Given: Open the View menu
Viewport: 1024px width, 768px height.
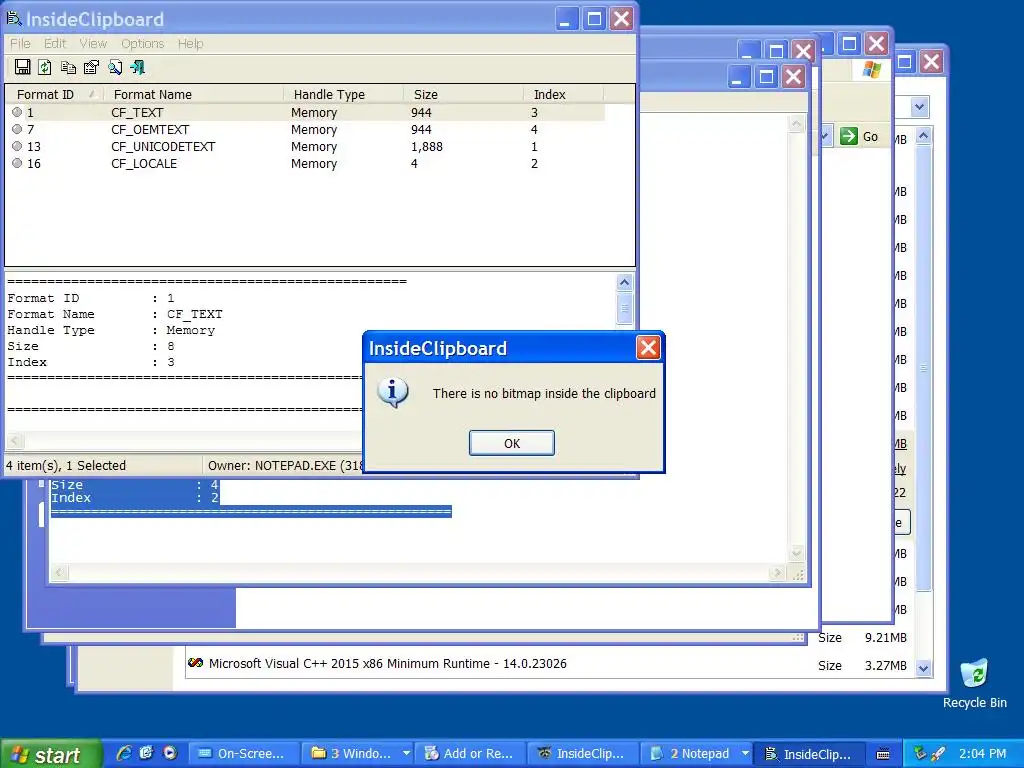Looking at the screenshot, I should (x=93, y=44).
